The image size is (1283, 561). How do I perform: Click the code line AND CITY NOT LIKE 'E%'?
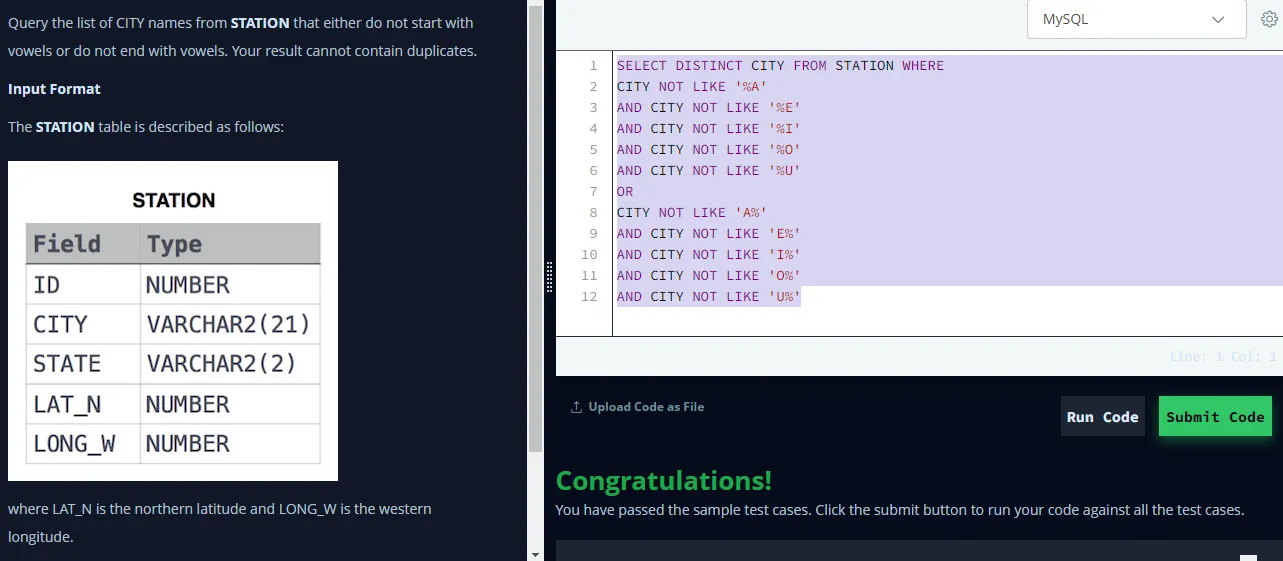pos(709,234)
